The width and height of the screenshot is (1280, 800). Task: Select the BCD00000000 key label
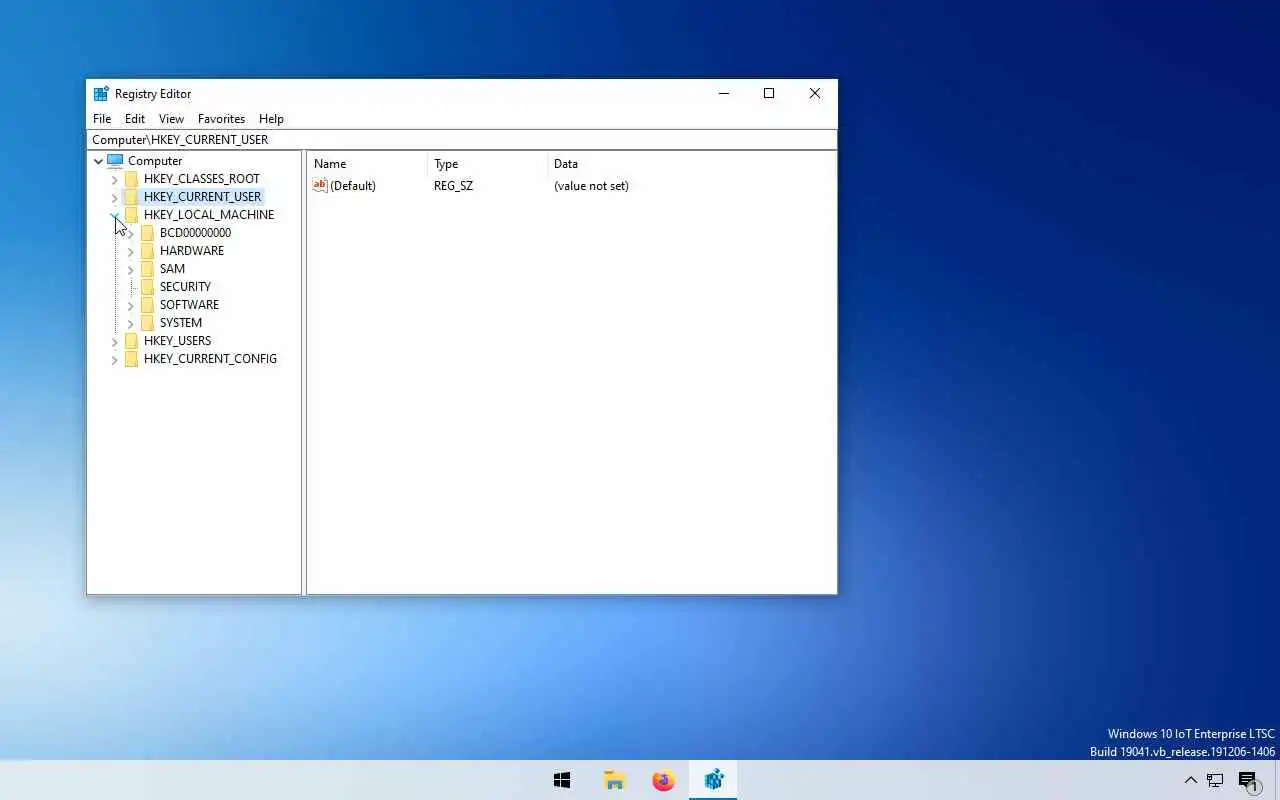coord(195,233)
